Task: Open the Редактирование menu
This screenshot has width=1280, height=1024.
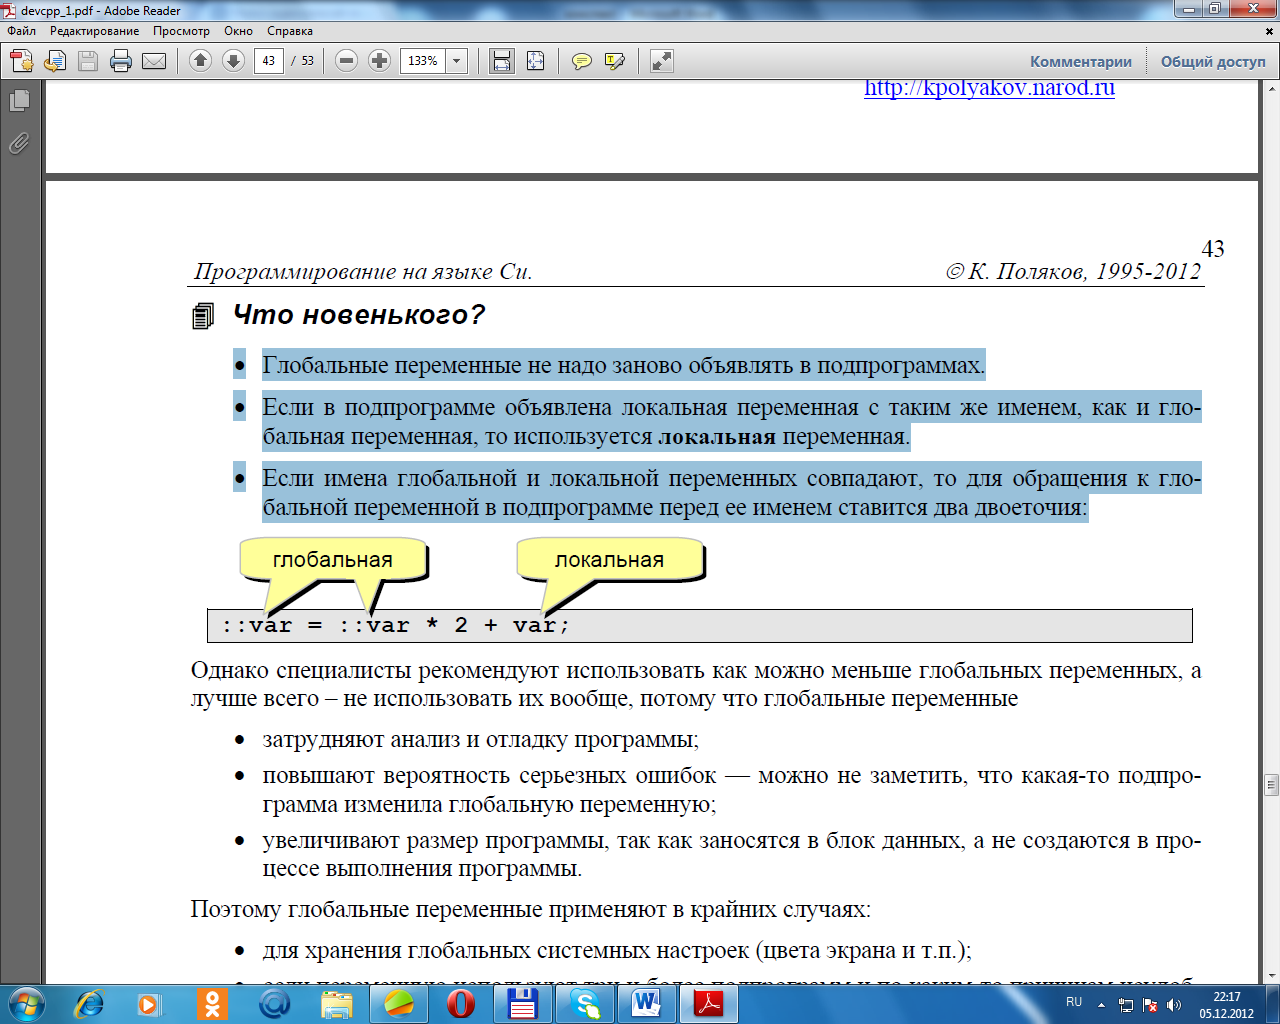Action: [95, 31]
